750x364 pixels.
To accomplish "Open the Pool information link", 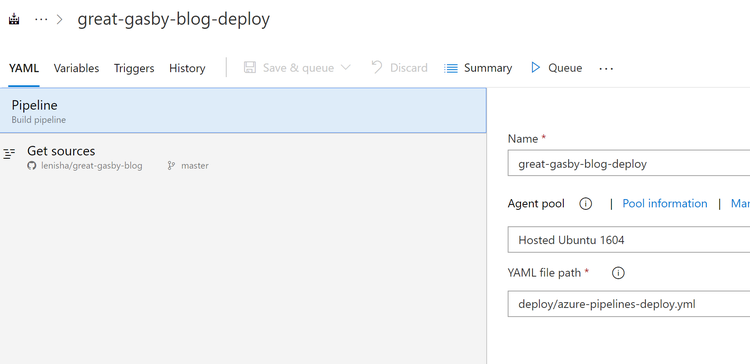I will (x=664, y=203).
